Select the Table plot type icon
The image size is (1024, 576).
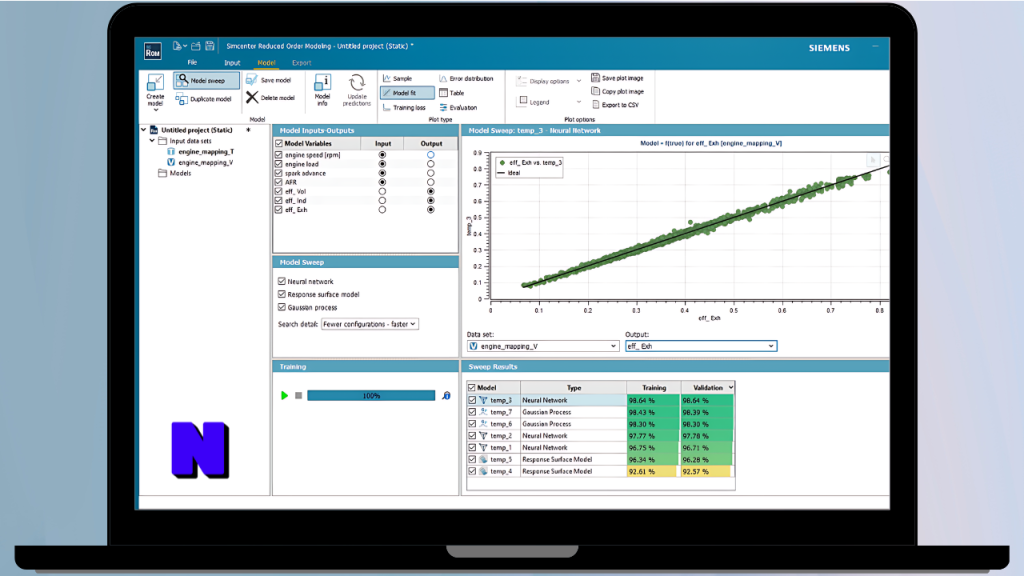click(443, 93)
